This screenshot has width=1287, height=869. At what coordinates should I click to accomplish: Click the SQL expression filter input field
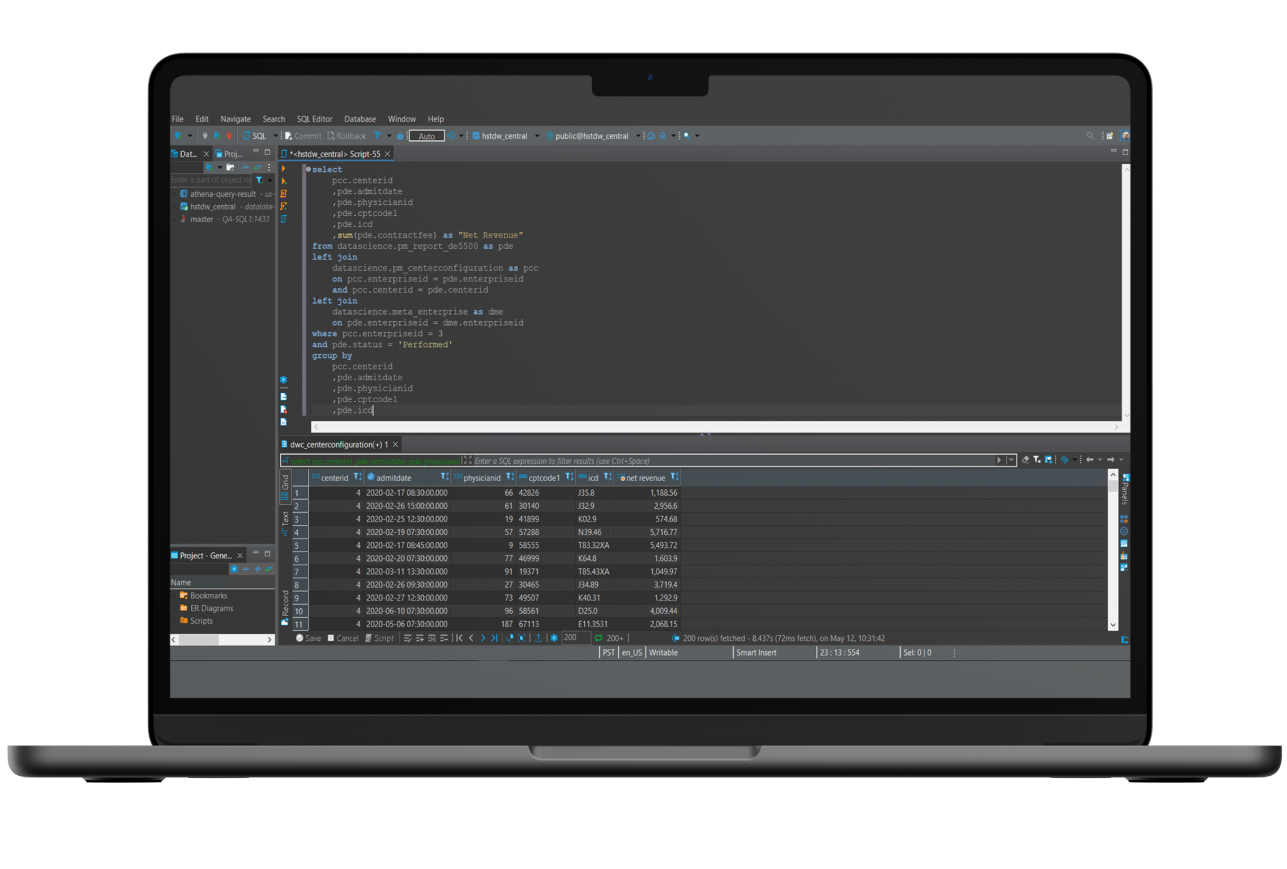coord(735,460)
